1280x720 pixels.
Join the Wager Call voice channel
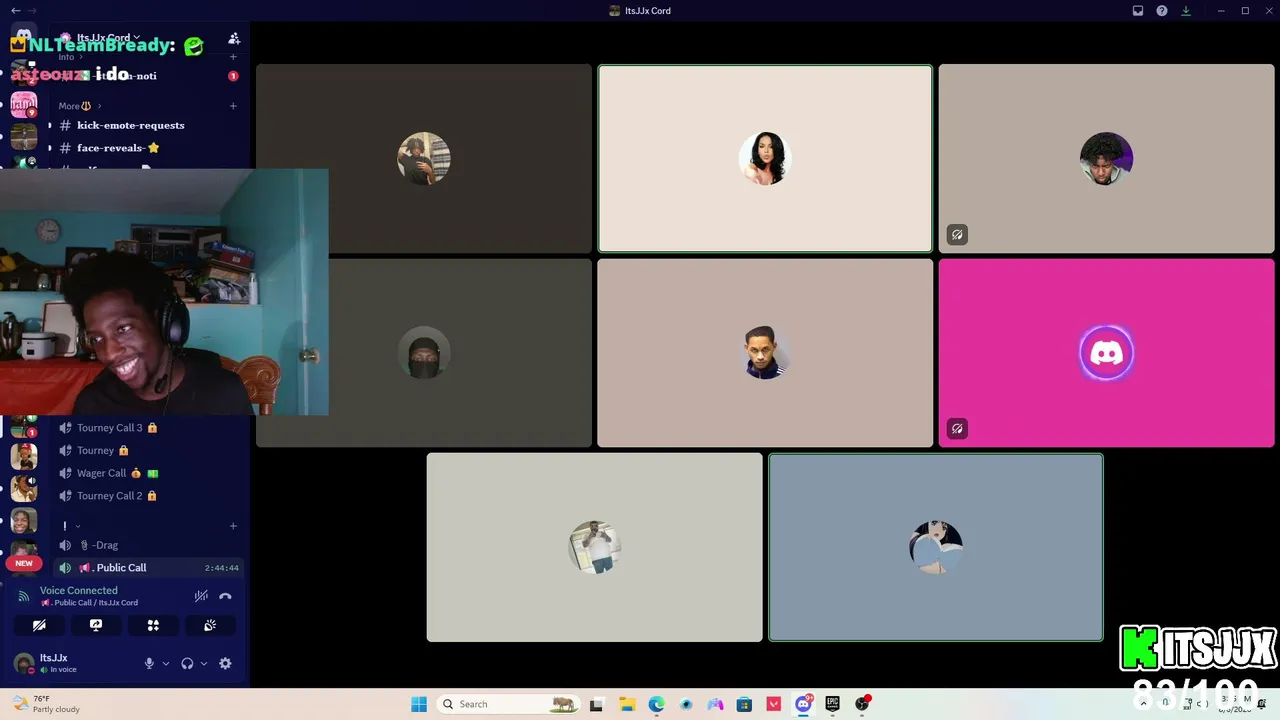pos(148,473)
